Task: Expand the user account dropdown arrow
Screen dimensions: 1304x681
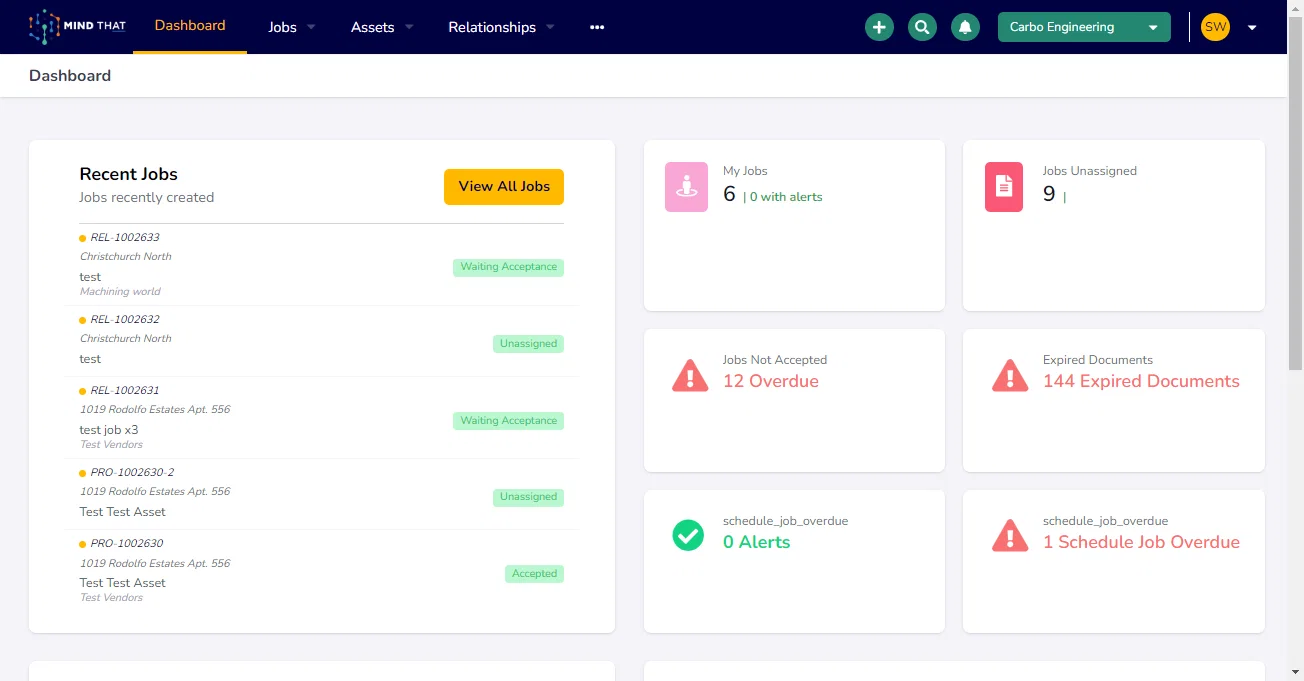Action: [x=1252, y=28]
